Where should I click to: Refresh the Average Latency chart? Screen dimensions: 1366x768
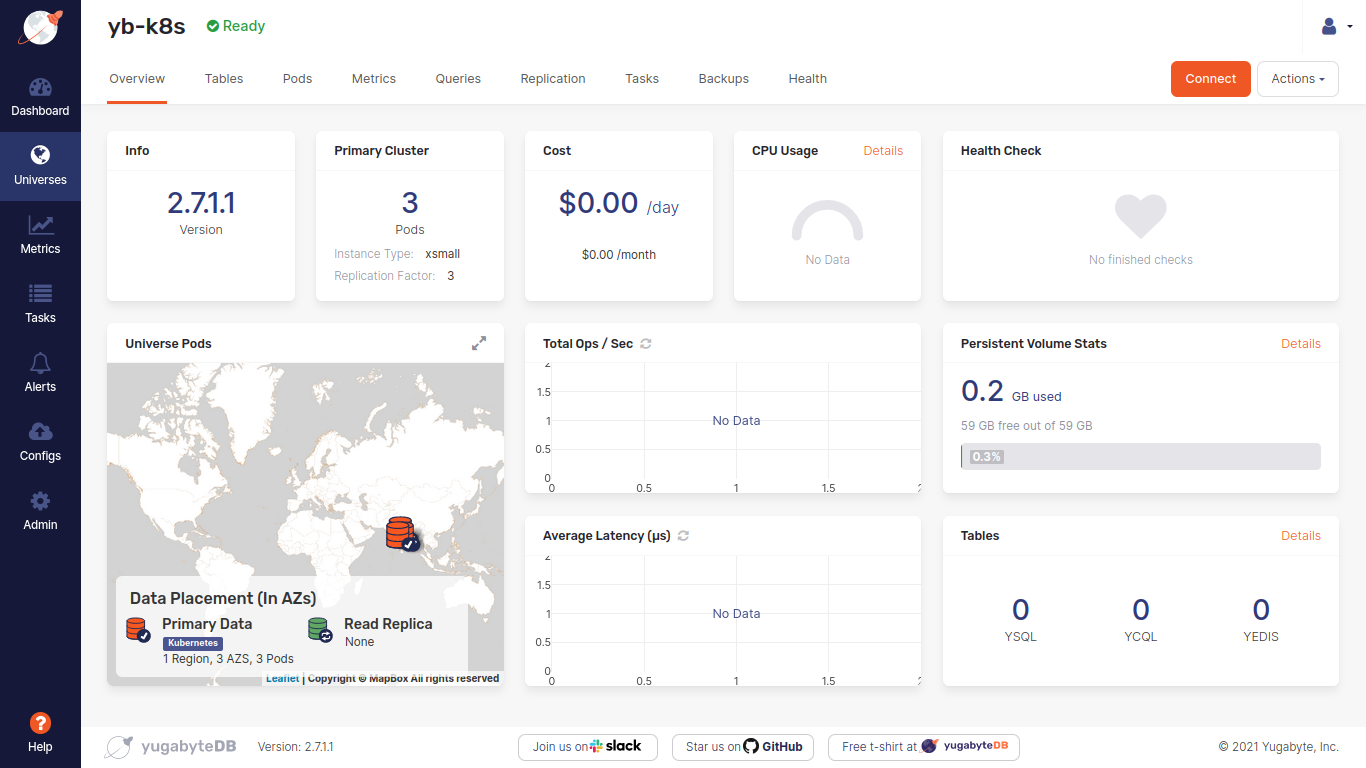(x=684, y=536)
